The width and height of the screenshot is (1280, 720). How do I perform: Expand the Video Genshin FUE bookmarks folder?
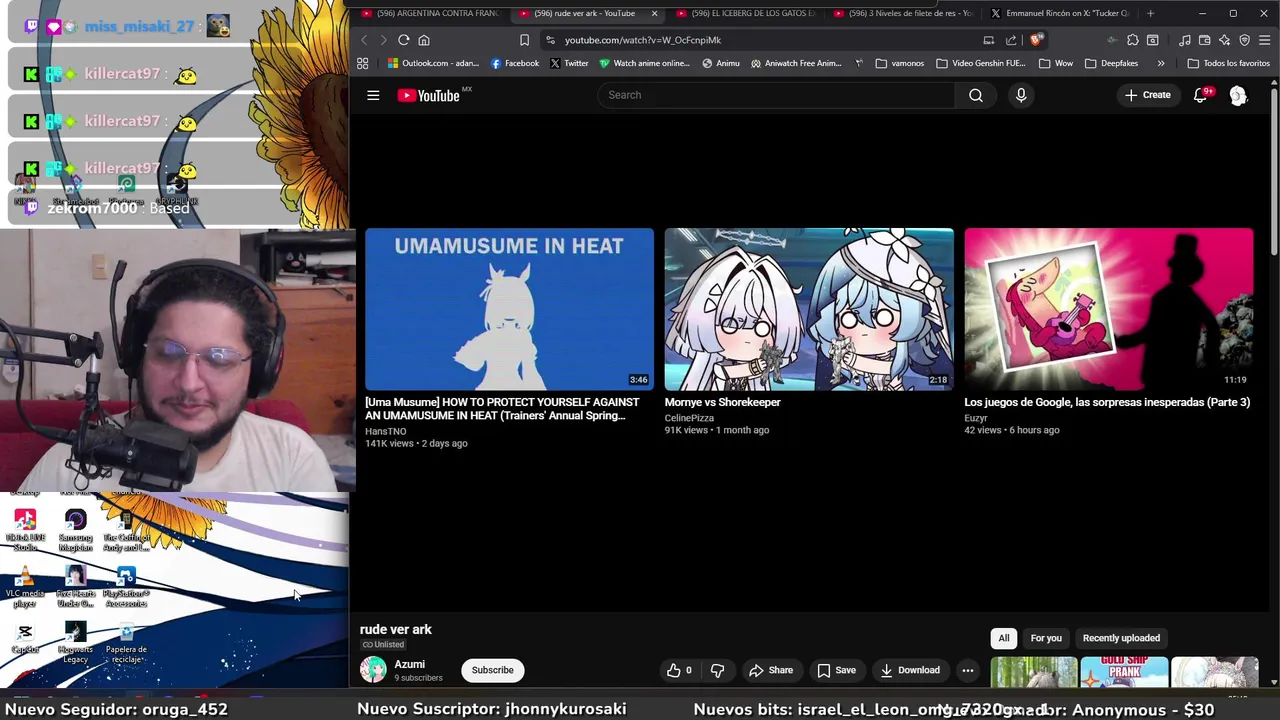coord(981,63)
